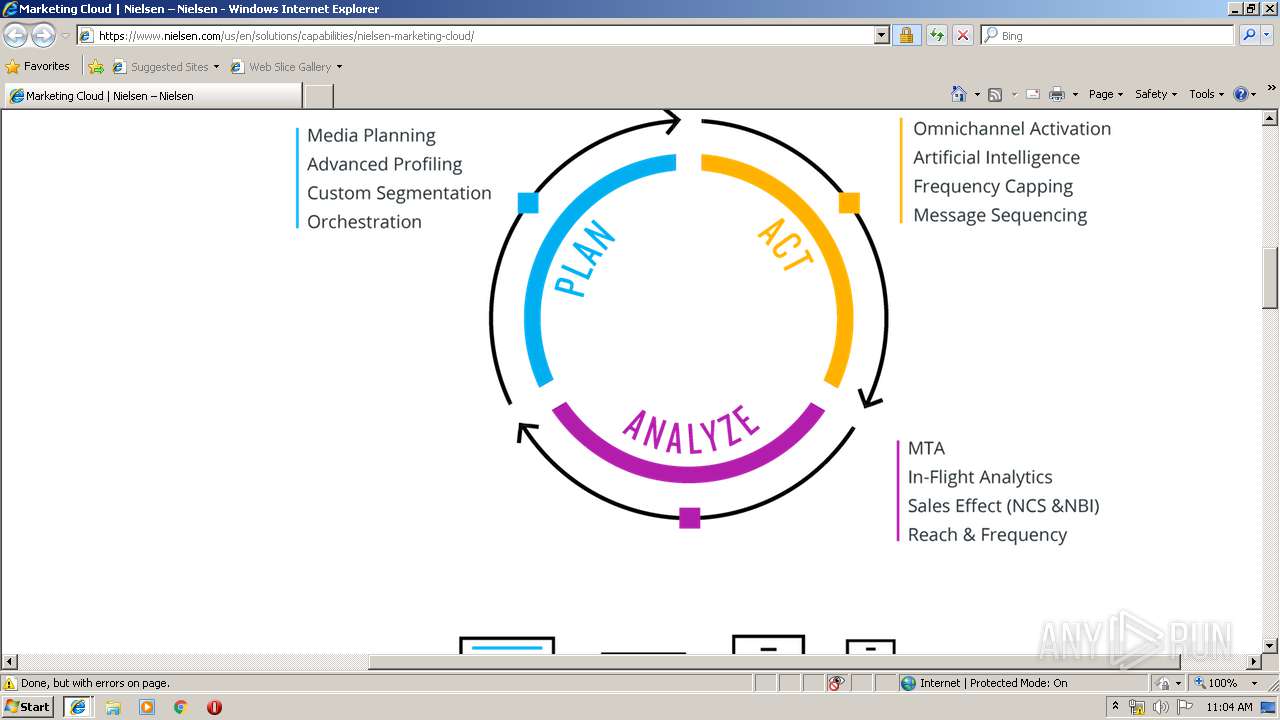Open Favorites star button
The width and height of the screenshot is (1280, 720).
point(38,66)
